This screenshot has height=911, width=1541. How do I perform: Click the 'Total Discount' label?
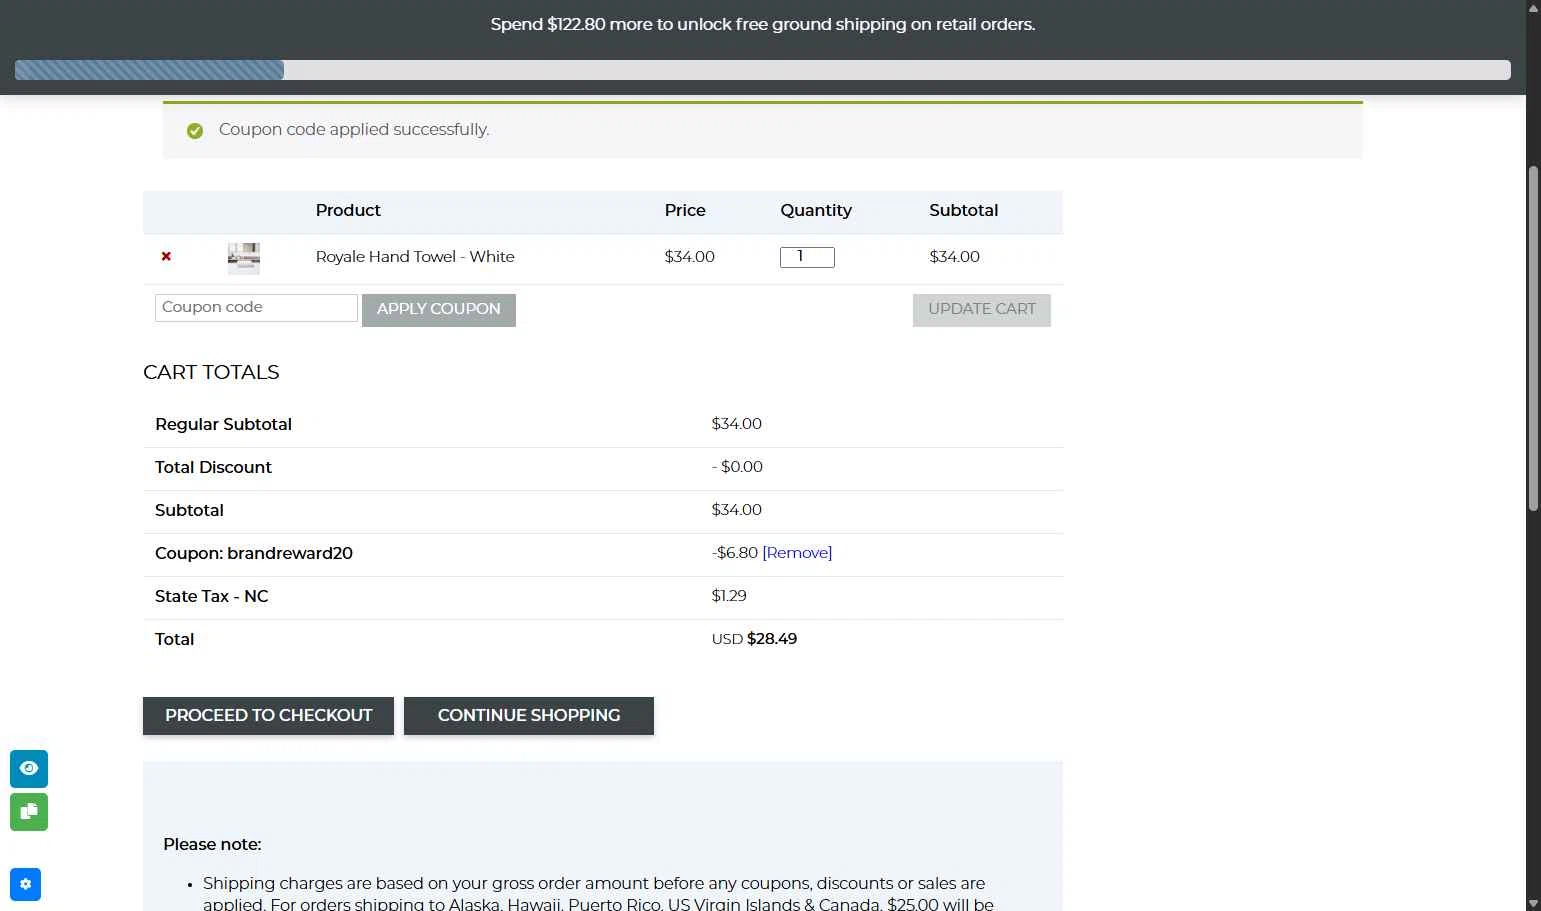[213, 467]
